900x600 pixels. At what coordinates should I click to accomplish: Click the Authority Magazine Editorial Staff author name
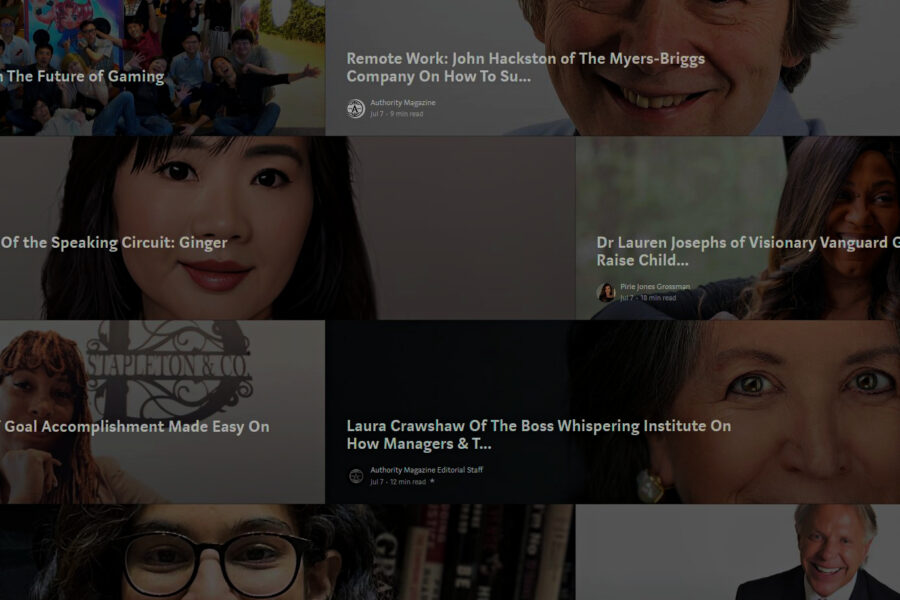click(x=426, y=470)
